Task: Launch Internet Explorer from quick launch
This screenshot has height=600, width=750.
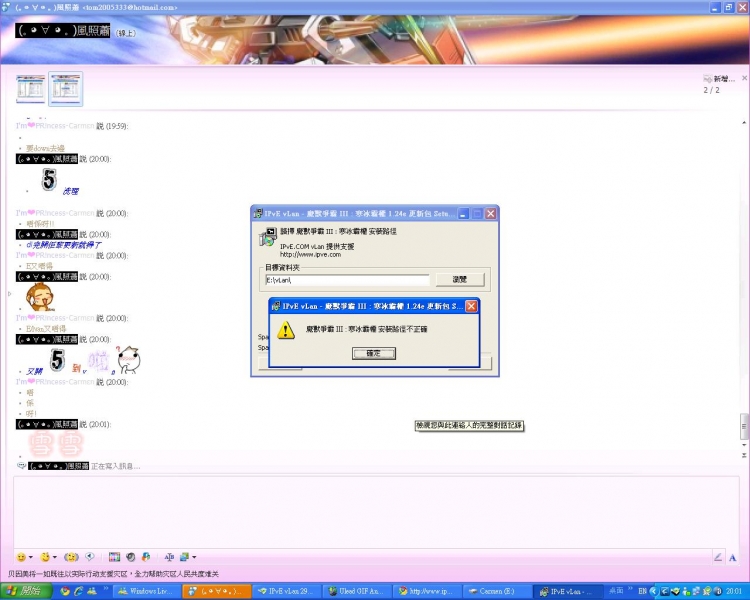Action: pos(78,591)
